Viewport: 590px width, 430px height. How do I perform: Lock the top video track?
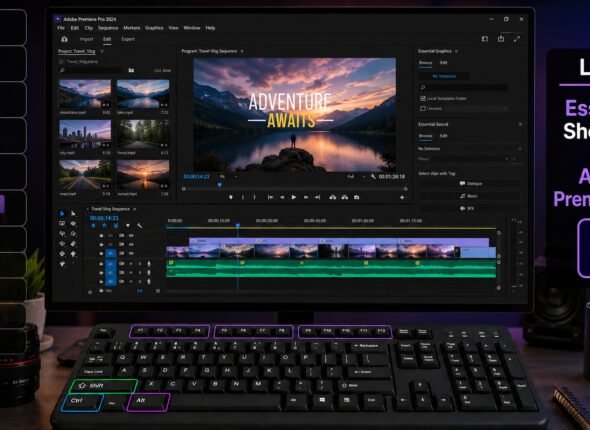(101, 236)
